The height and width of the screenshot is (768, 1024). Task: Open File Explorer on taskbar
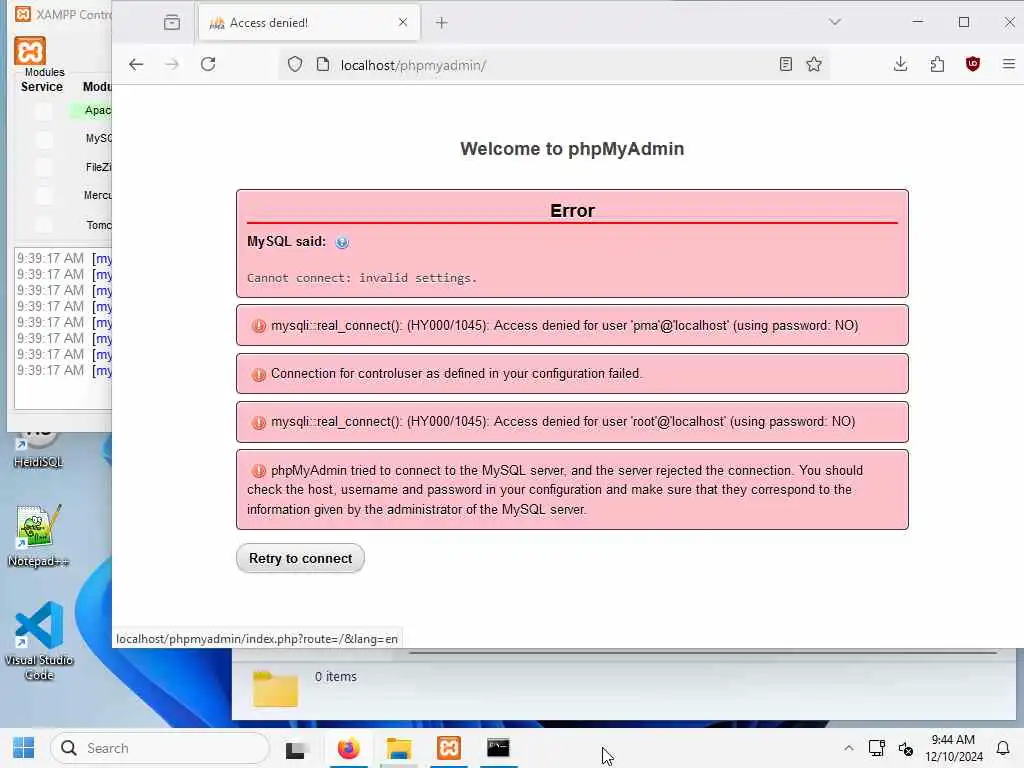tap(398, 748)
